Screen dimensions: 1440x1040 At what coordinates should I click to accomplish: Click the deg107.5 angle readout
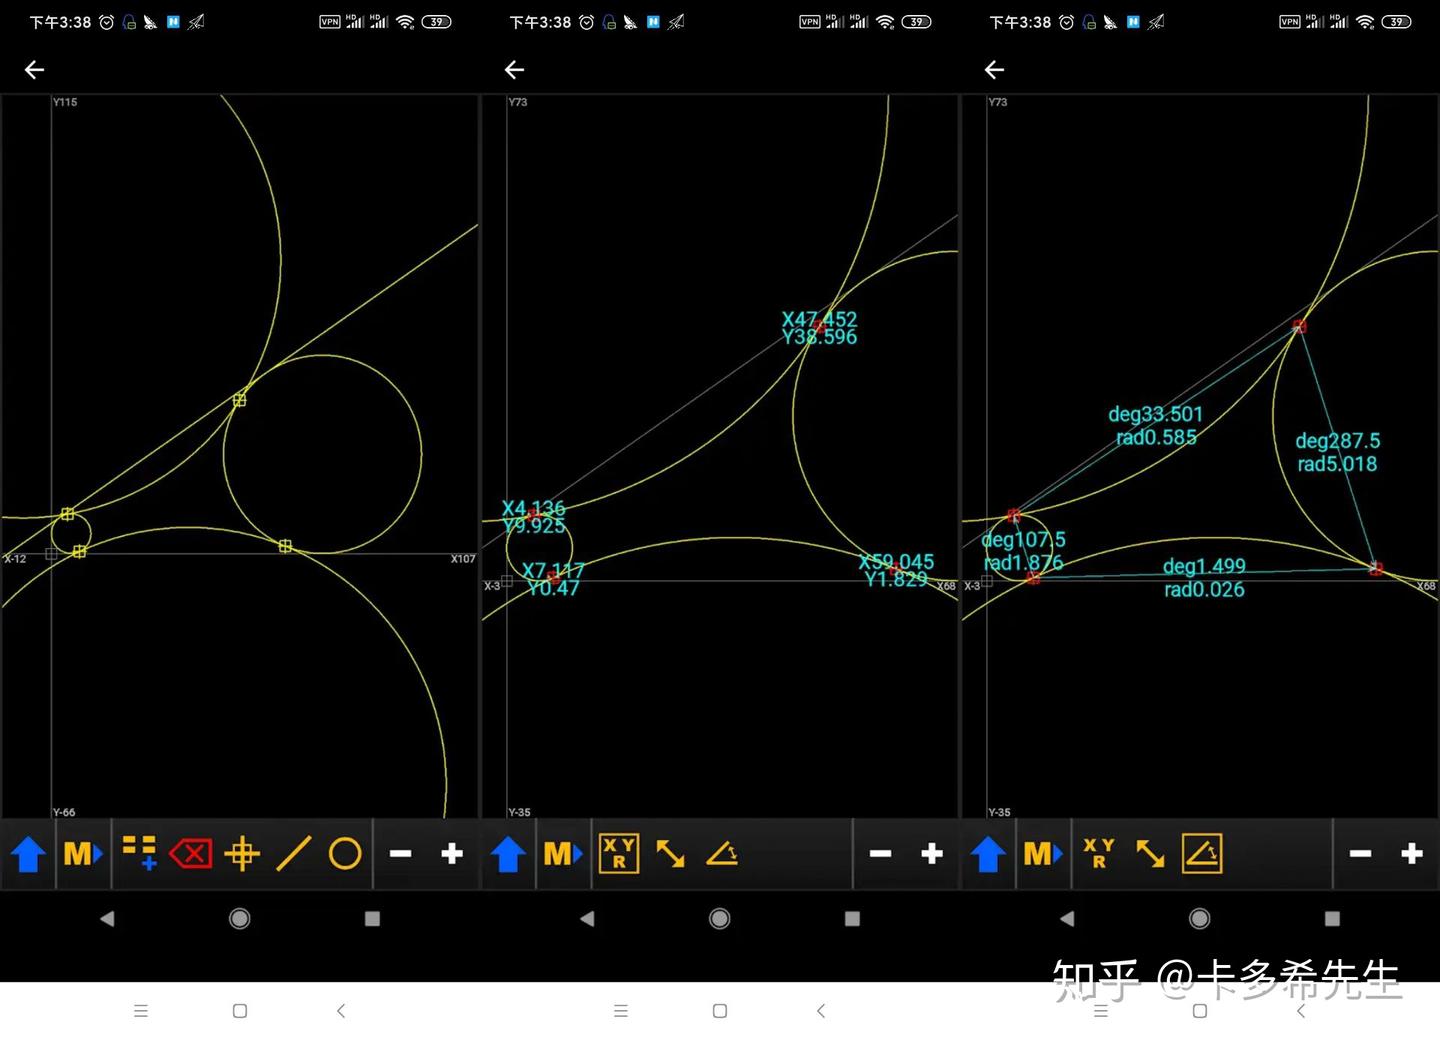pyautogui.click(x=1024, y=540)
